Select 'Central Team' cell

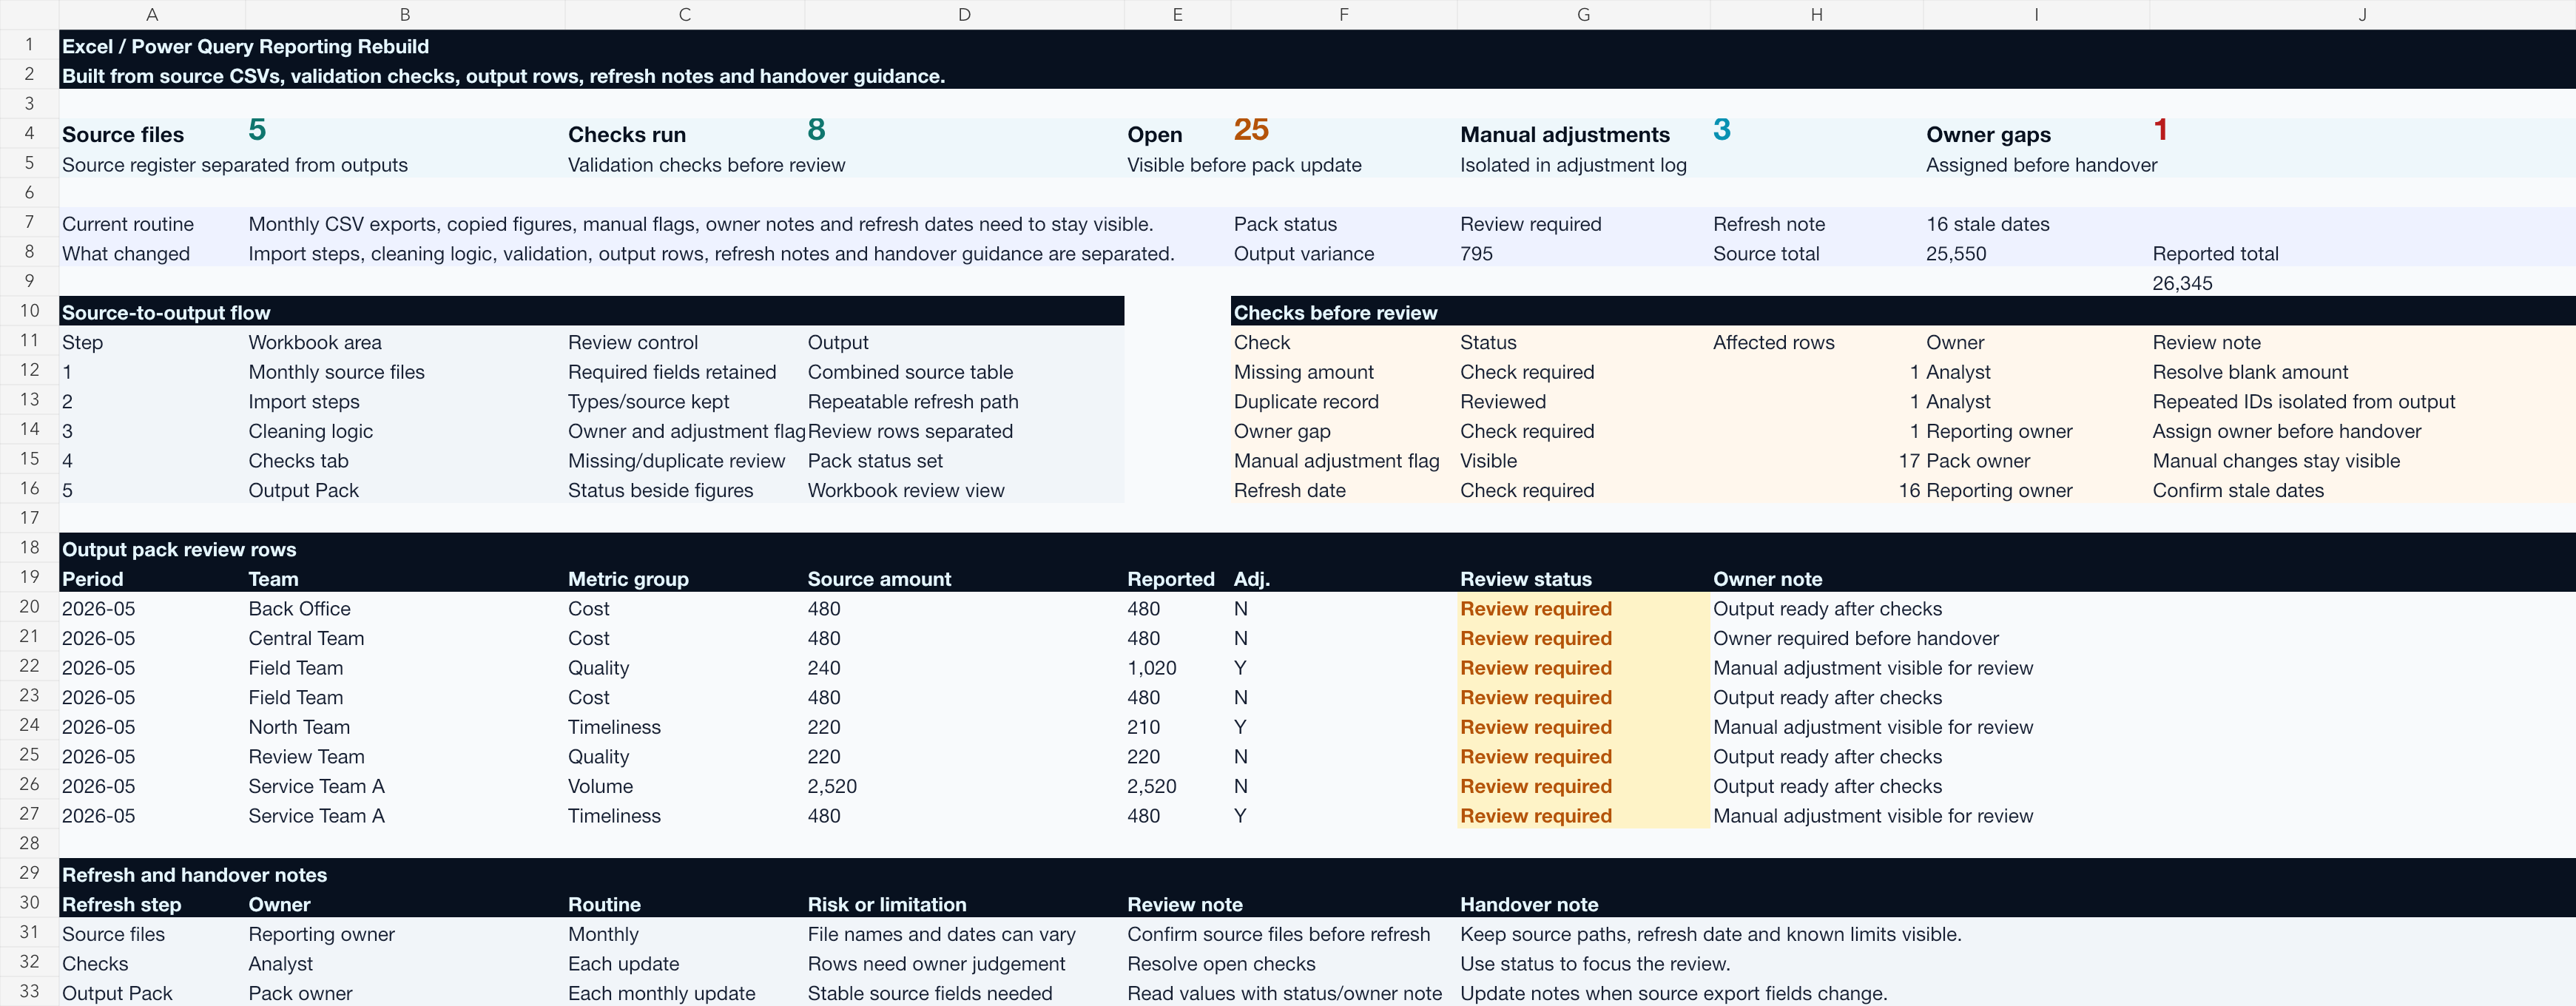(306, 638)
